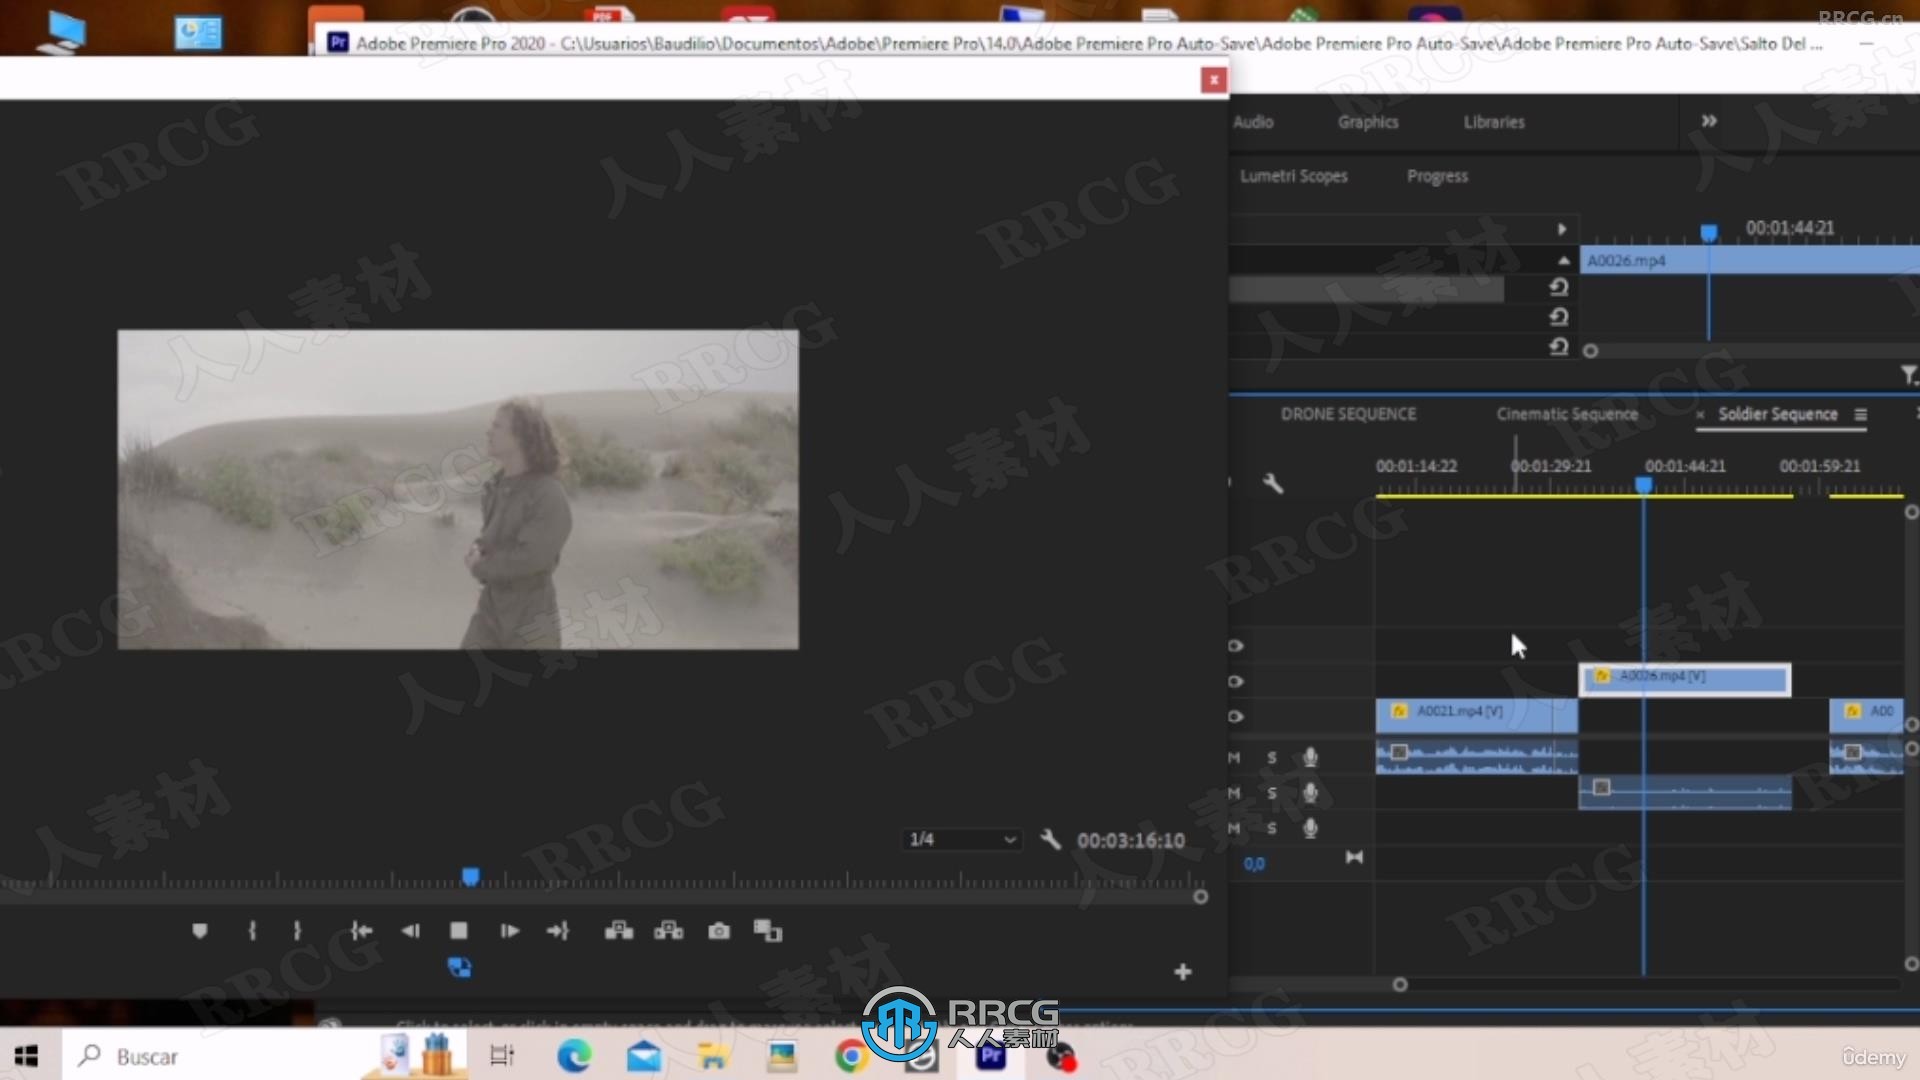The height and width of the screenshot is (1080, 1920).
Task: Open Google Chrome from the taskbar
Action: click(x=851, y=1056)
